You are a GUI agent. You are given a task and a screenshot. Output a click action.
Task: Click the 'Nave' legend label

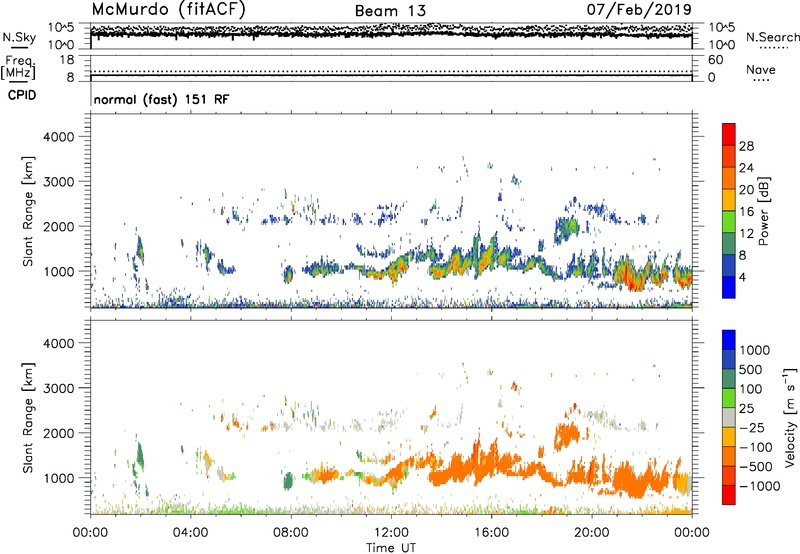pyautogui.click(x=760, y=69)
